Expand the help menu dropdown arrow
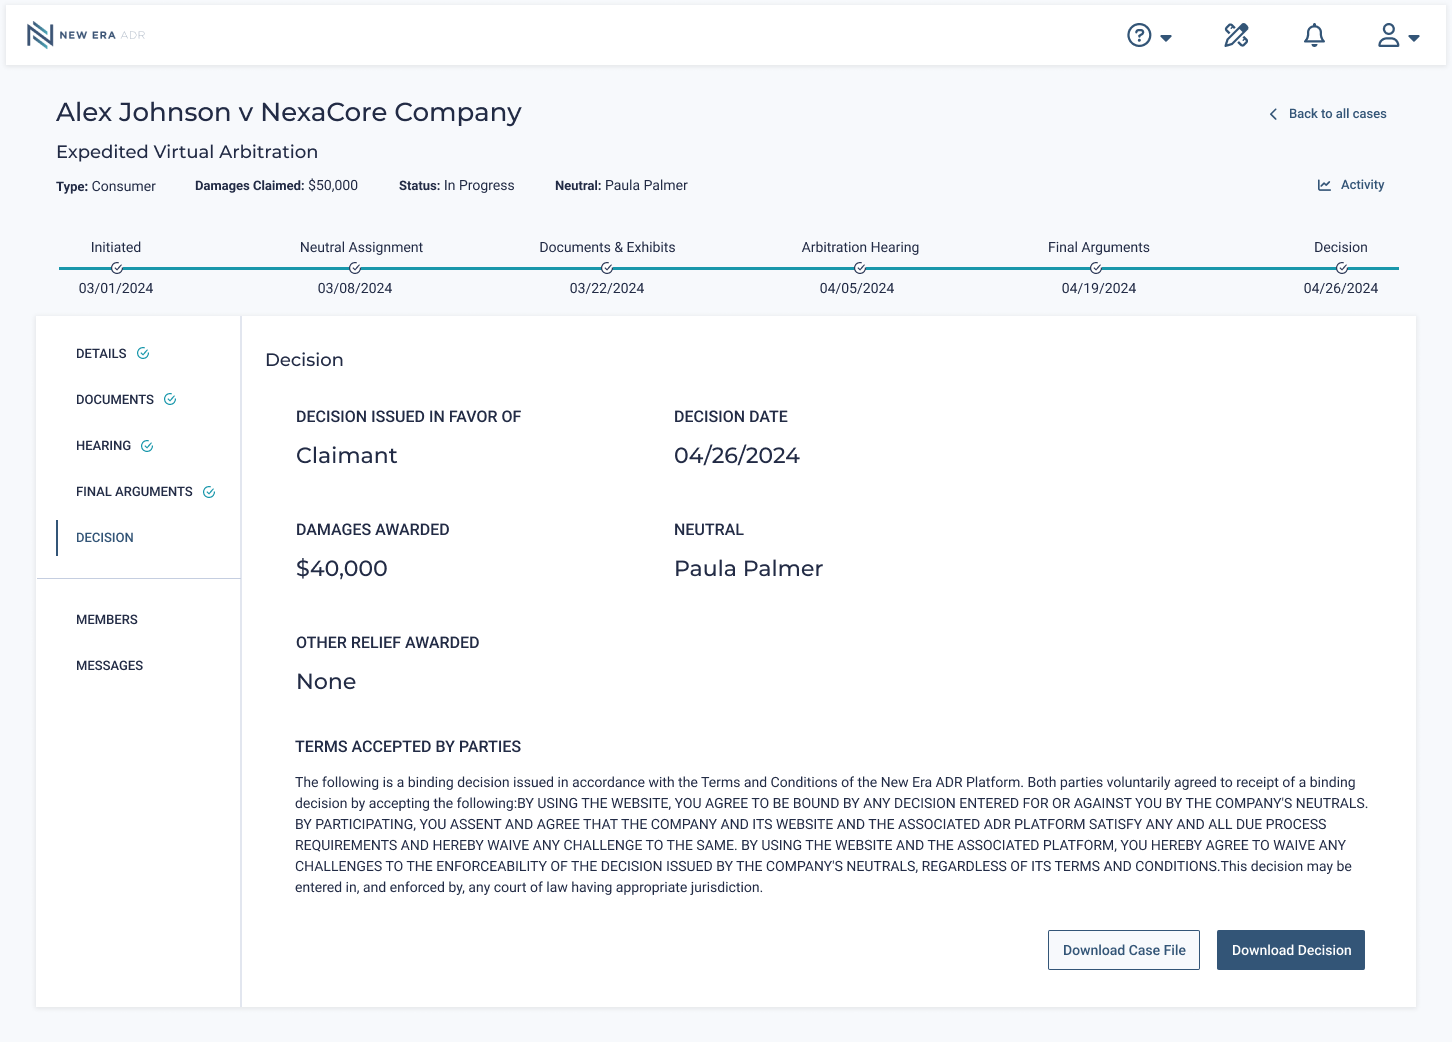1452x1042 pixels. 1166,38
